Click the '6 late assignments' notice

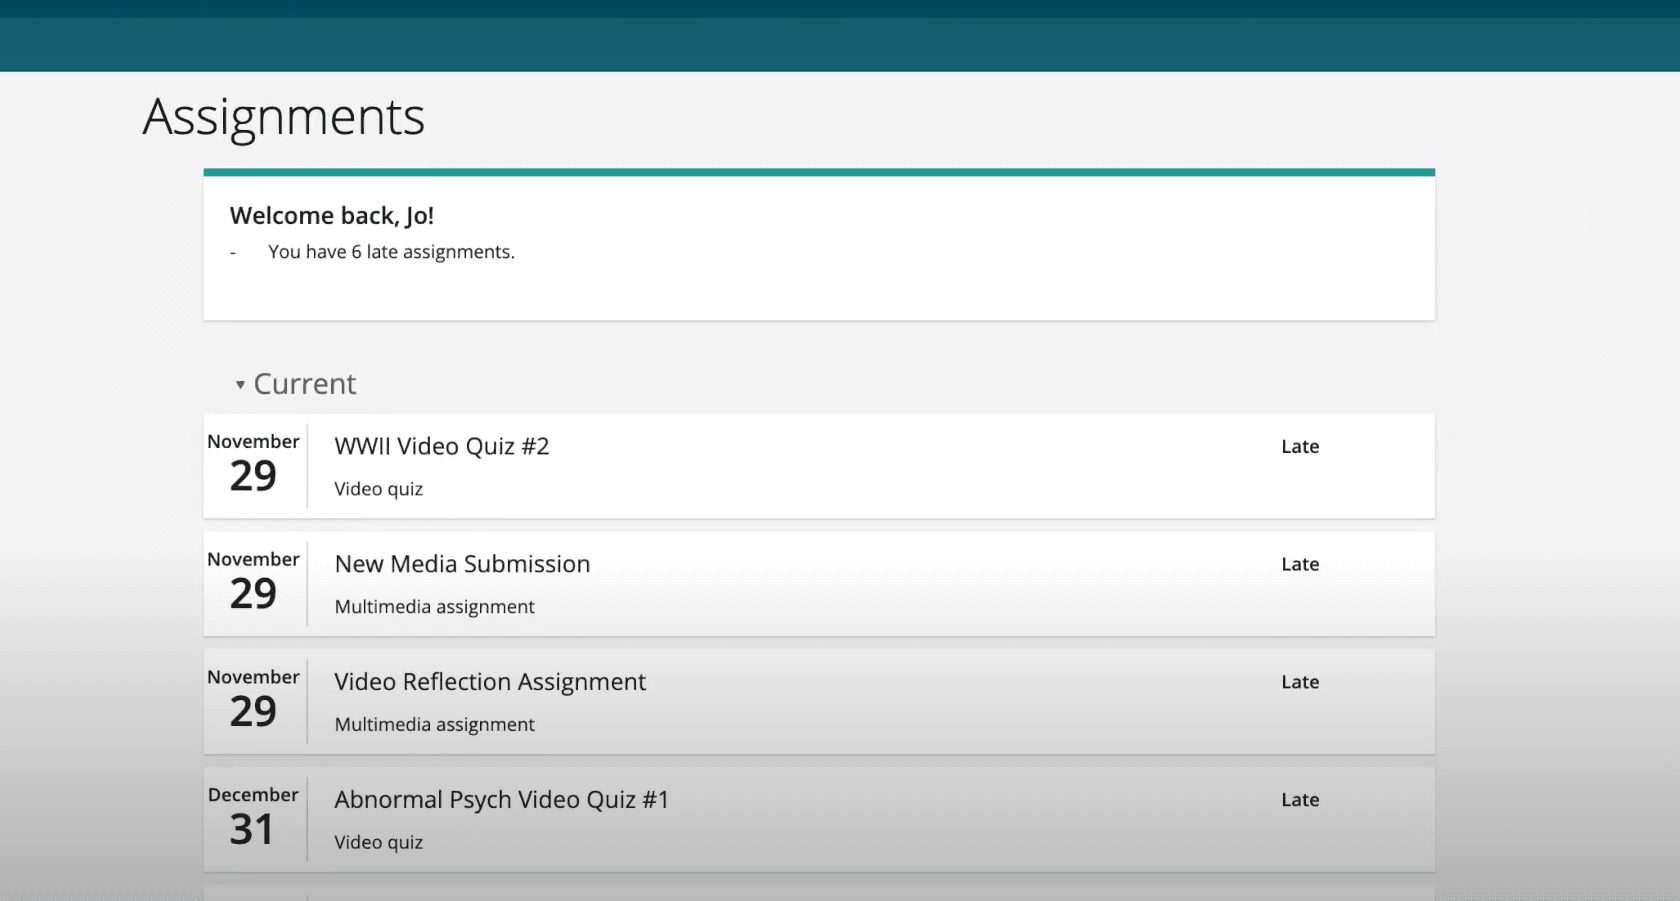click(391, 252)
